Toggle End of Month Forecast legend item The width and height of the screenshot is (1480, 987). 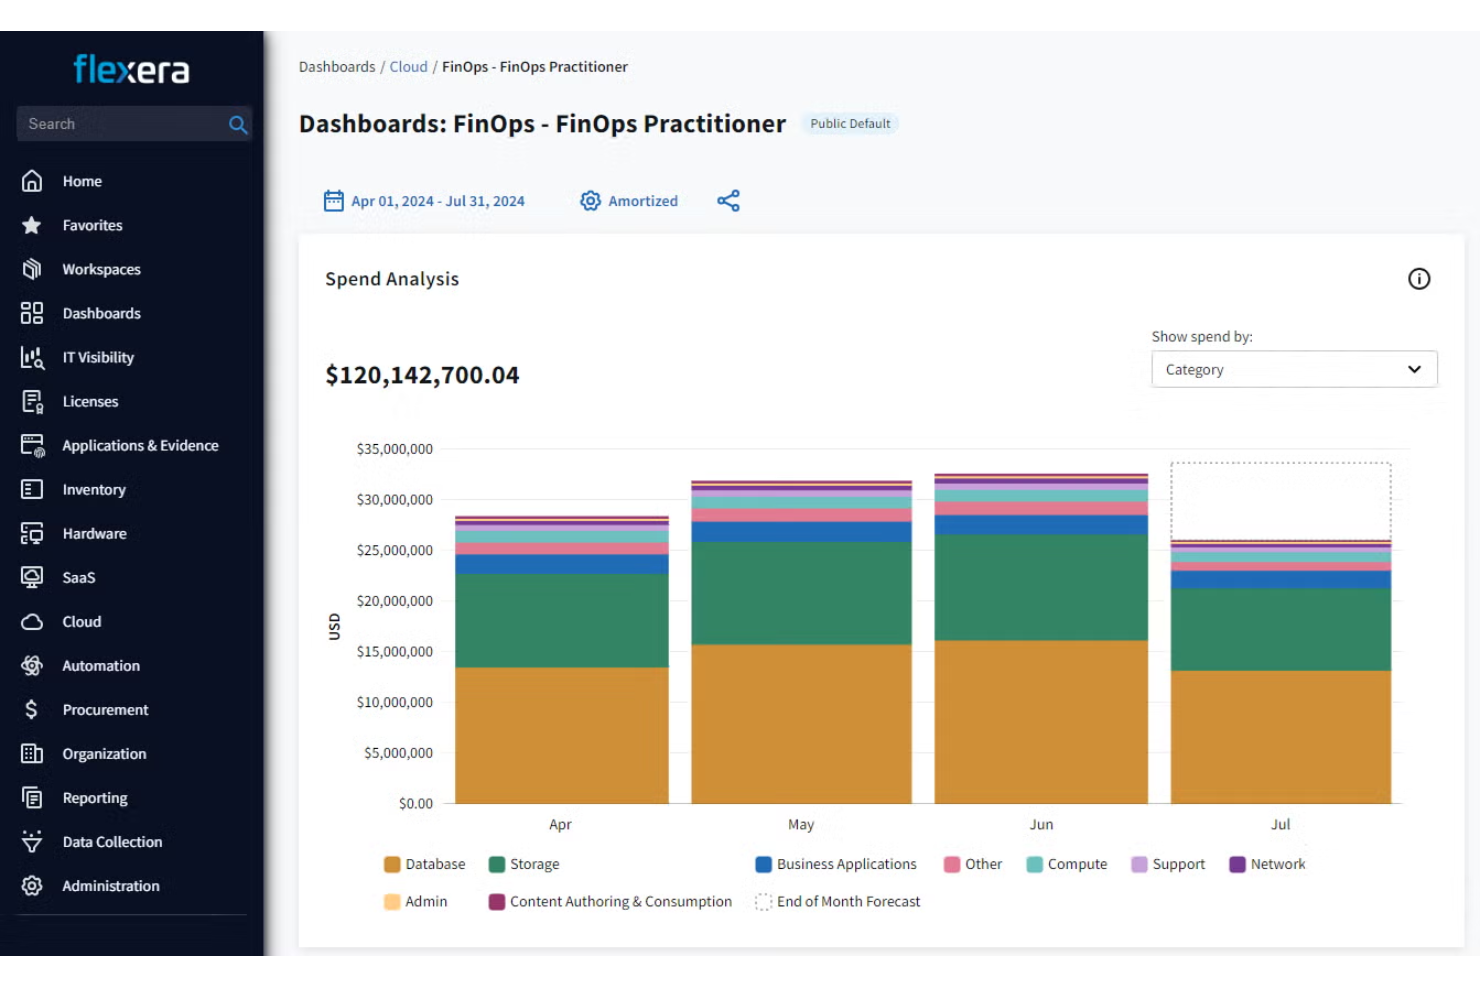pyautogui.click(x=837, y=902)
